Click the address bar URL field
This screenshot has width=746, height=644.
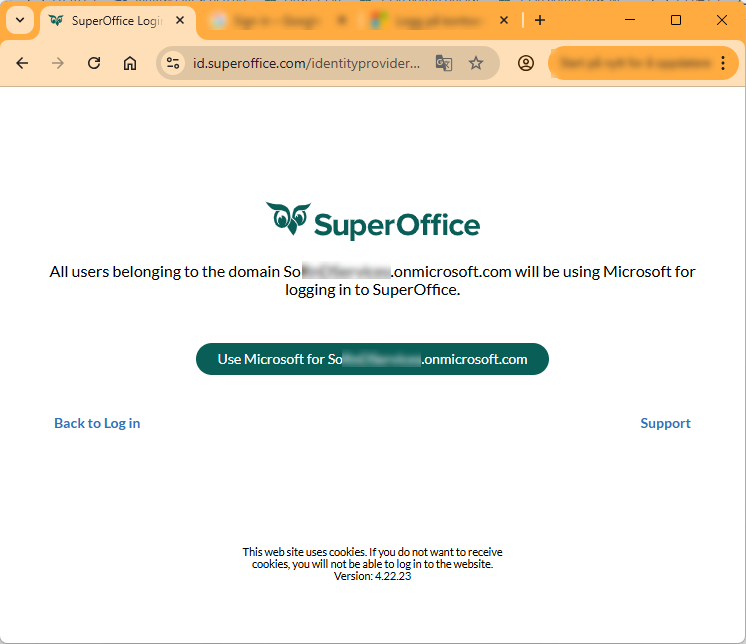tap(306, 63)
